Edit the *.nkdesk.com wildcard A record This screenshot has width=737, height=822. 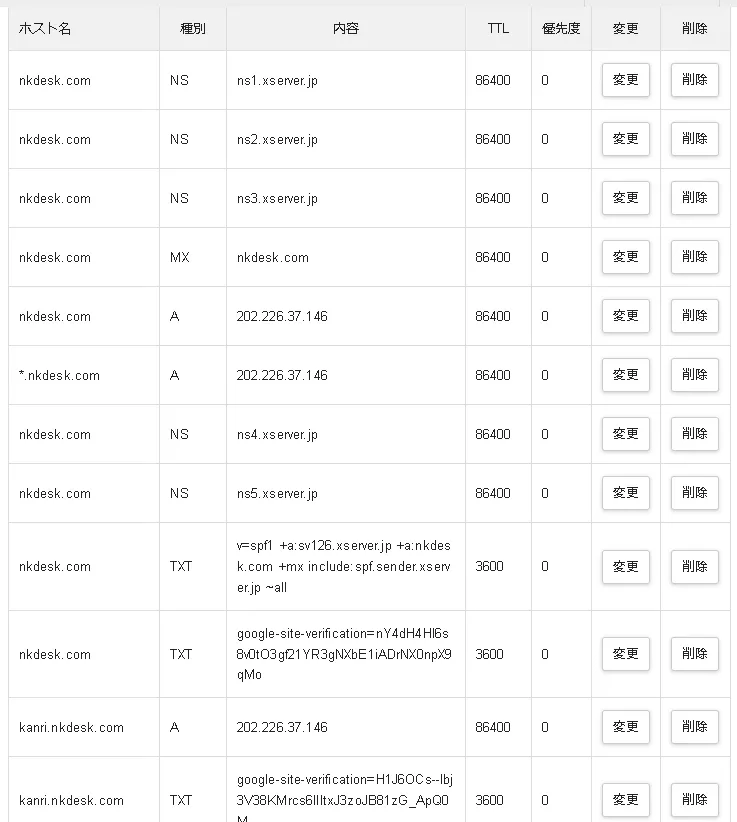[x=625, y=375]
